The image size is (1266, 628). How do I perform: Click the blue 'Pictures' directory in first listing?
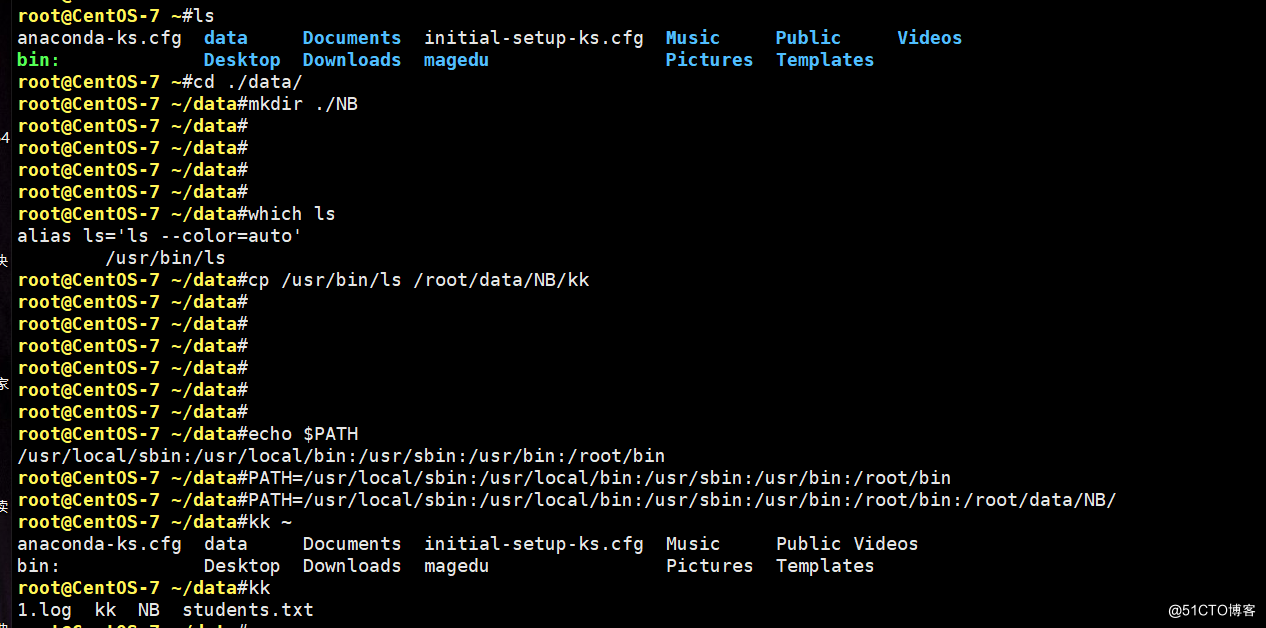click(709, 60)
